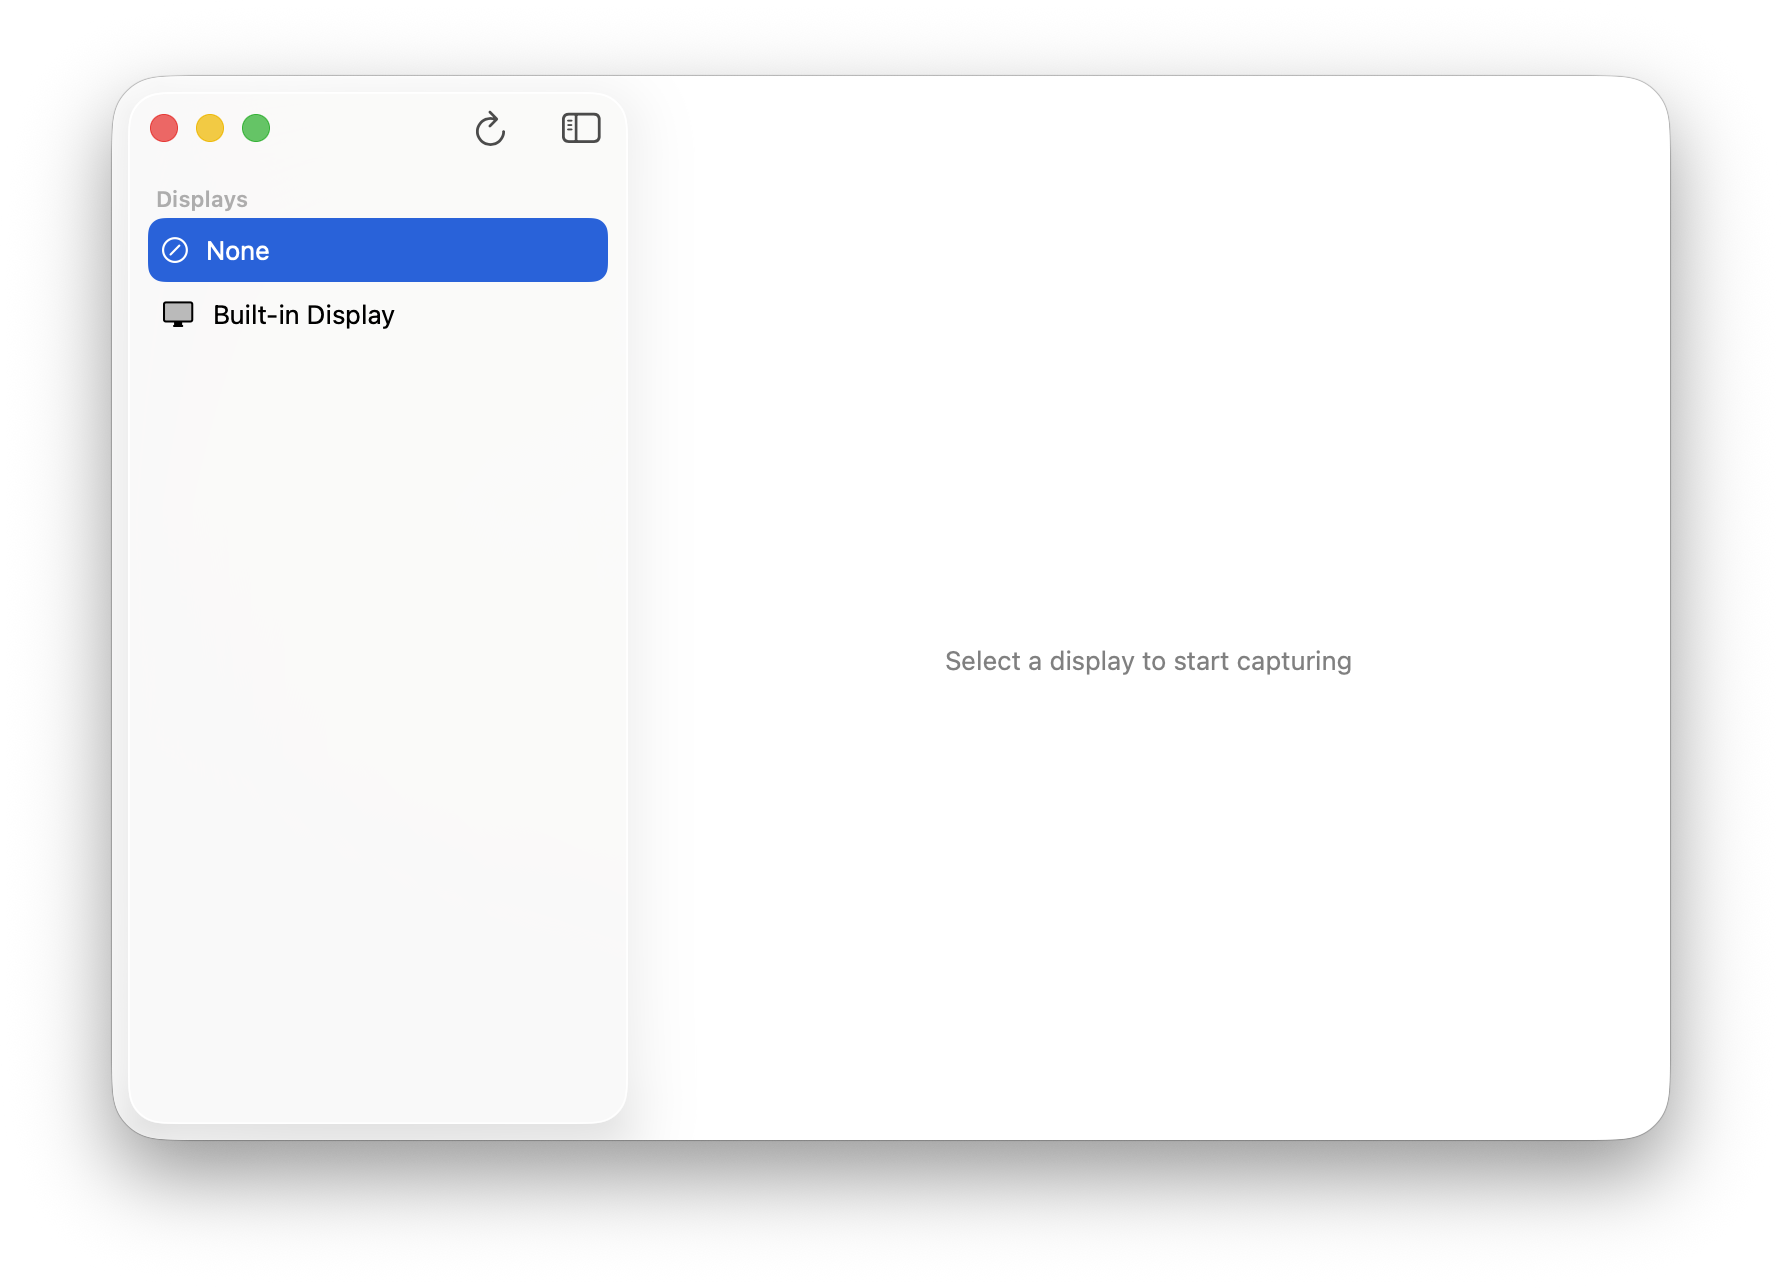The width and height of the screenshot is (1782, 1288).
Task: Switch selection from None to Built-in Display
Action: pyautogui.click(x=303, y=314)
